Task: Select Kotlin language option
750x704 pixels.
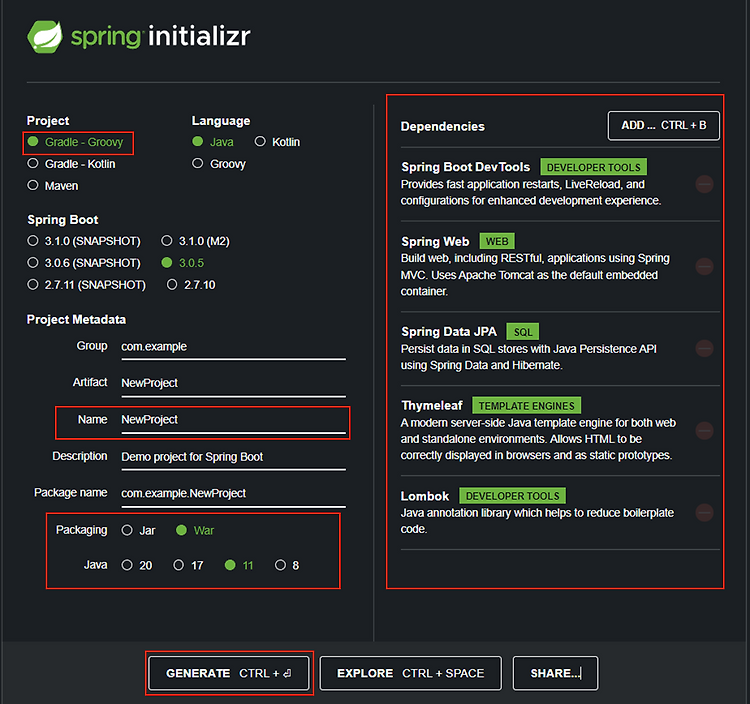Action: 277,142
